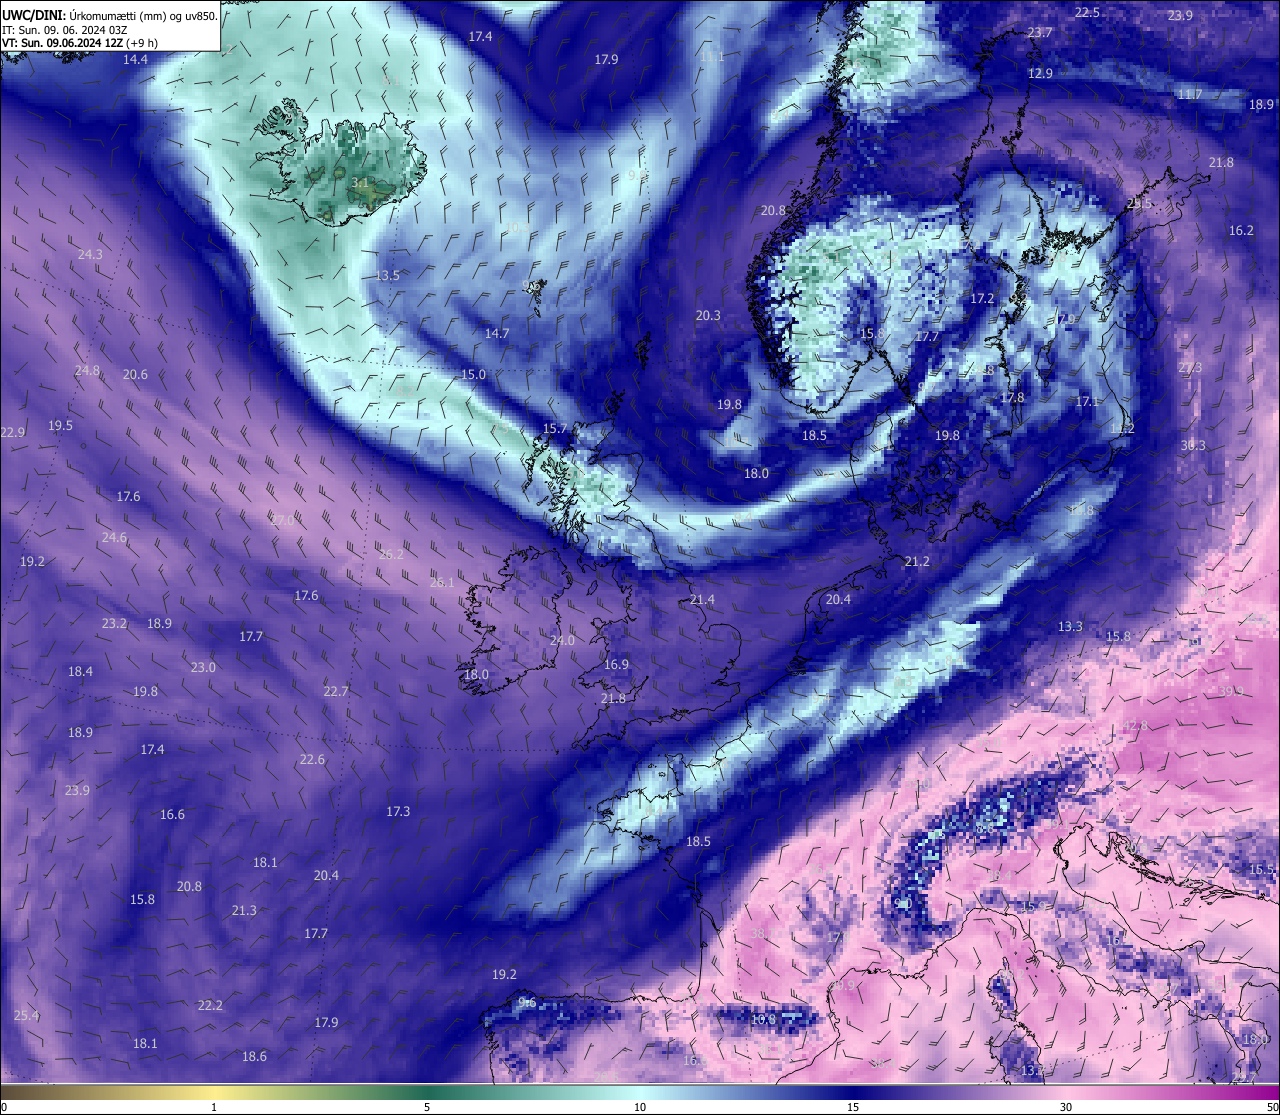Click the map value 22.6

pyautogui.click(x=312, y=759)
